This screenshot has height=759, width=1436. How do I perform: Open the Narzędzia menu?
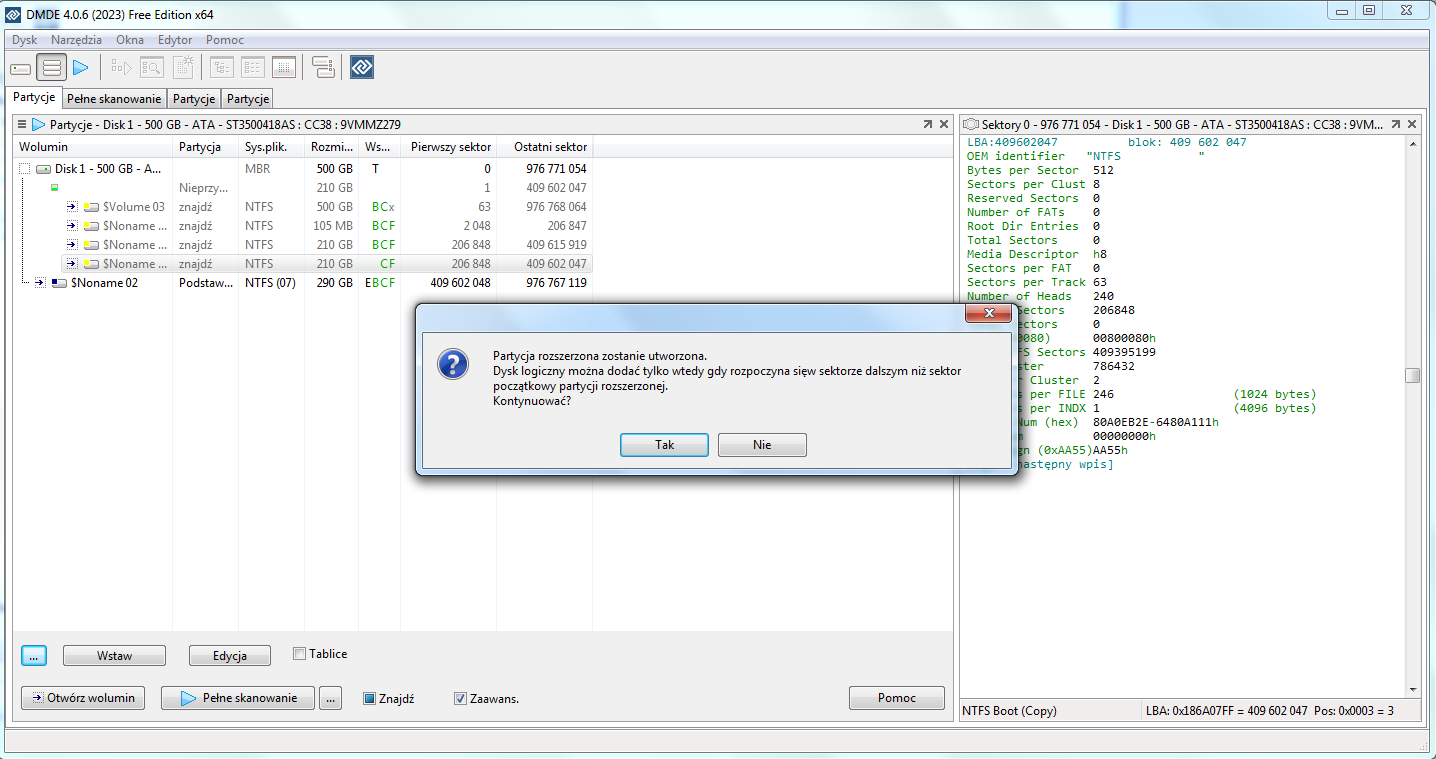point(77,40)
